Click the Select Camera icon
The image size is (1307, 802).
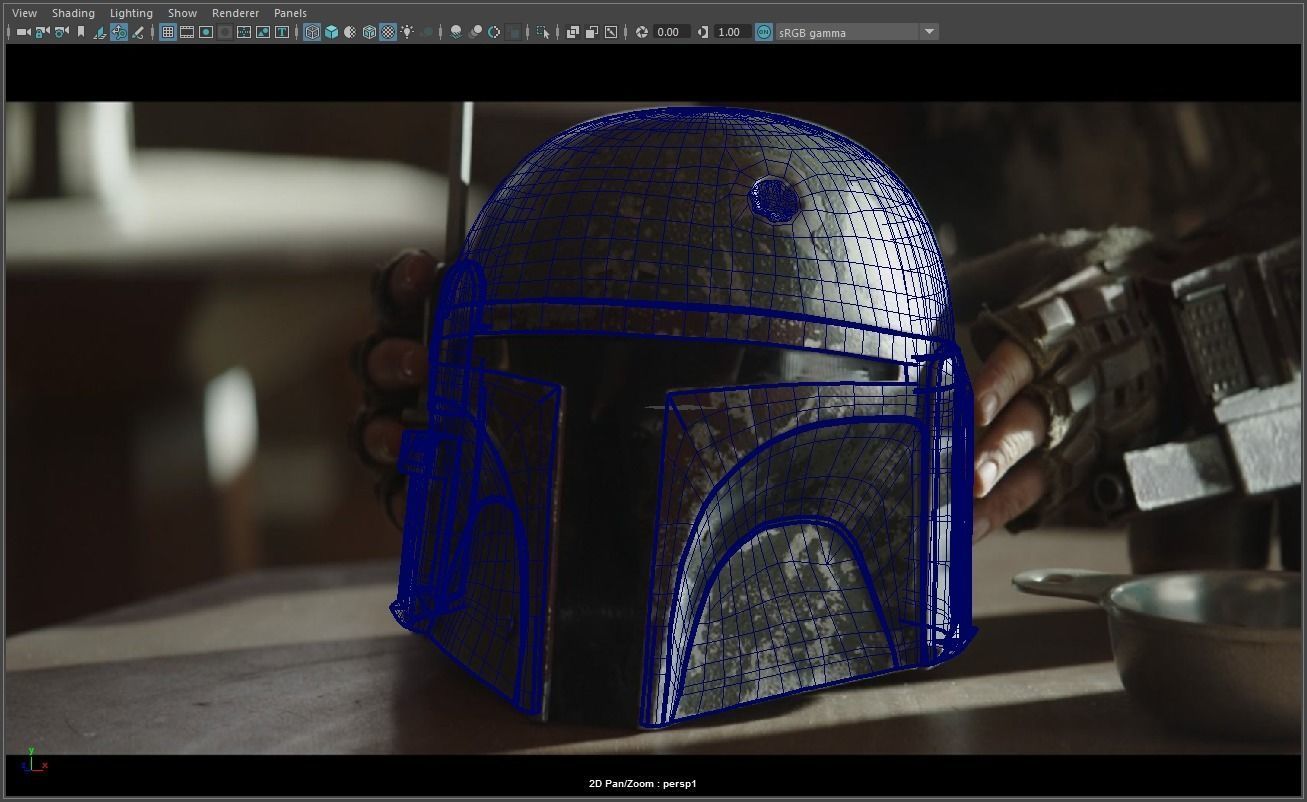(23, 32)
